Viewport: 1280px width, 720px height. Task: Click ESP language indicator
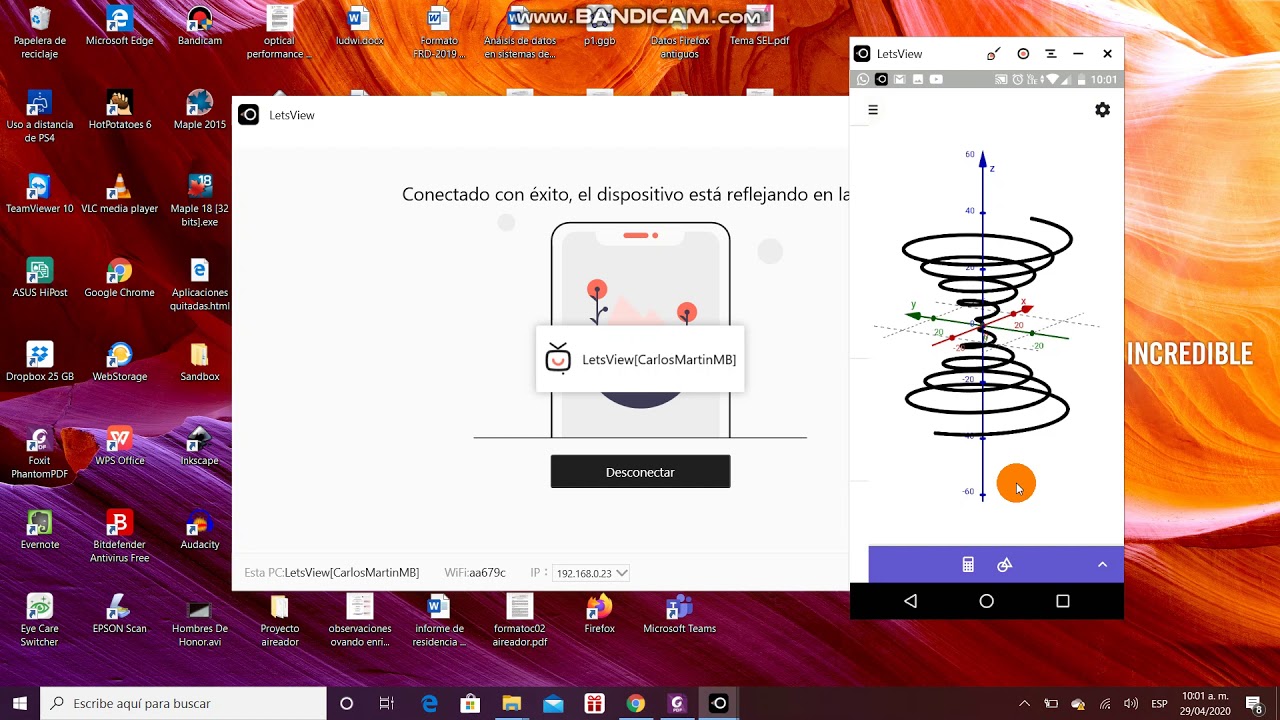coord(1159,703)
